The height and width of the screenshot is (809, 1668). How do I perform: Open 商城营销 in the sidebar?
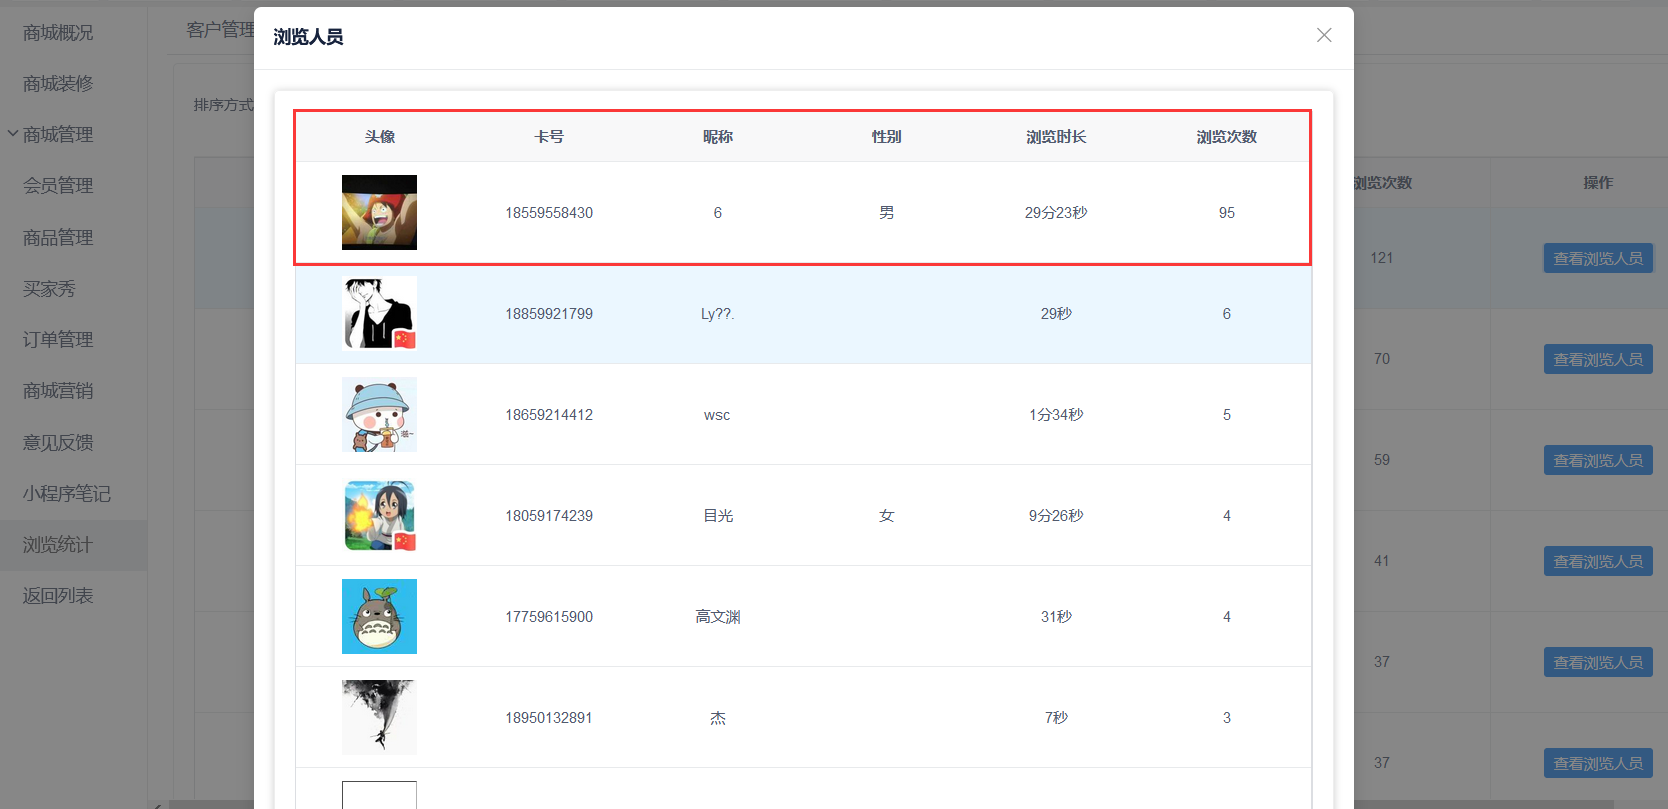click(x=58, y=391)
